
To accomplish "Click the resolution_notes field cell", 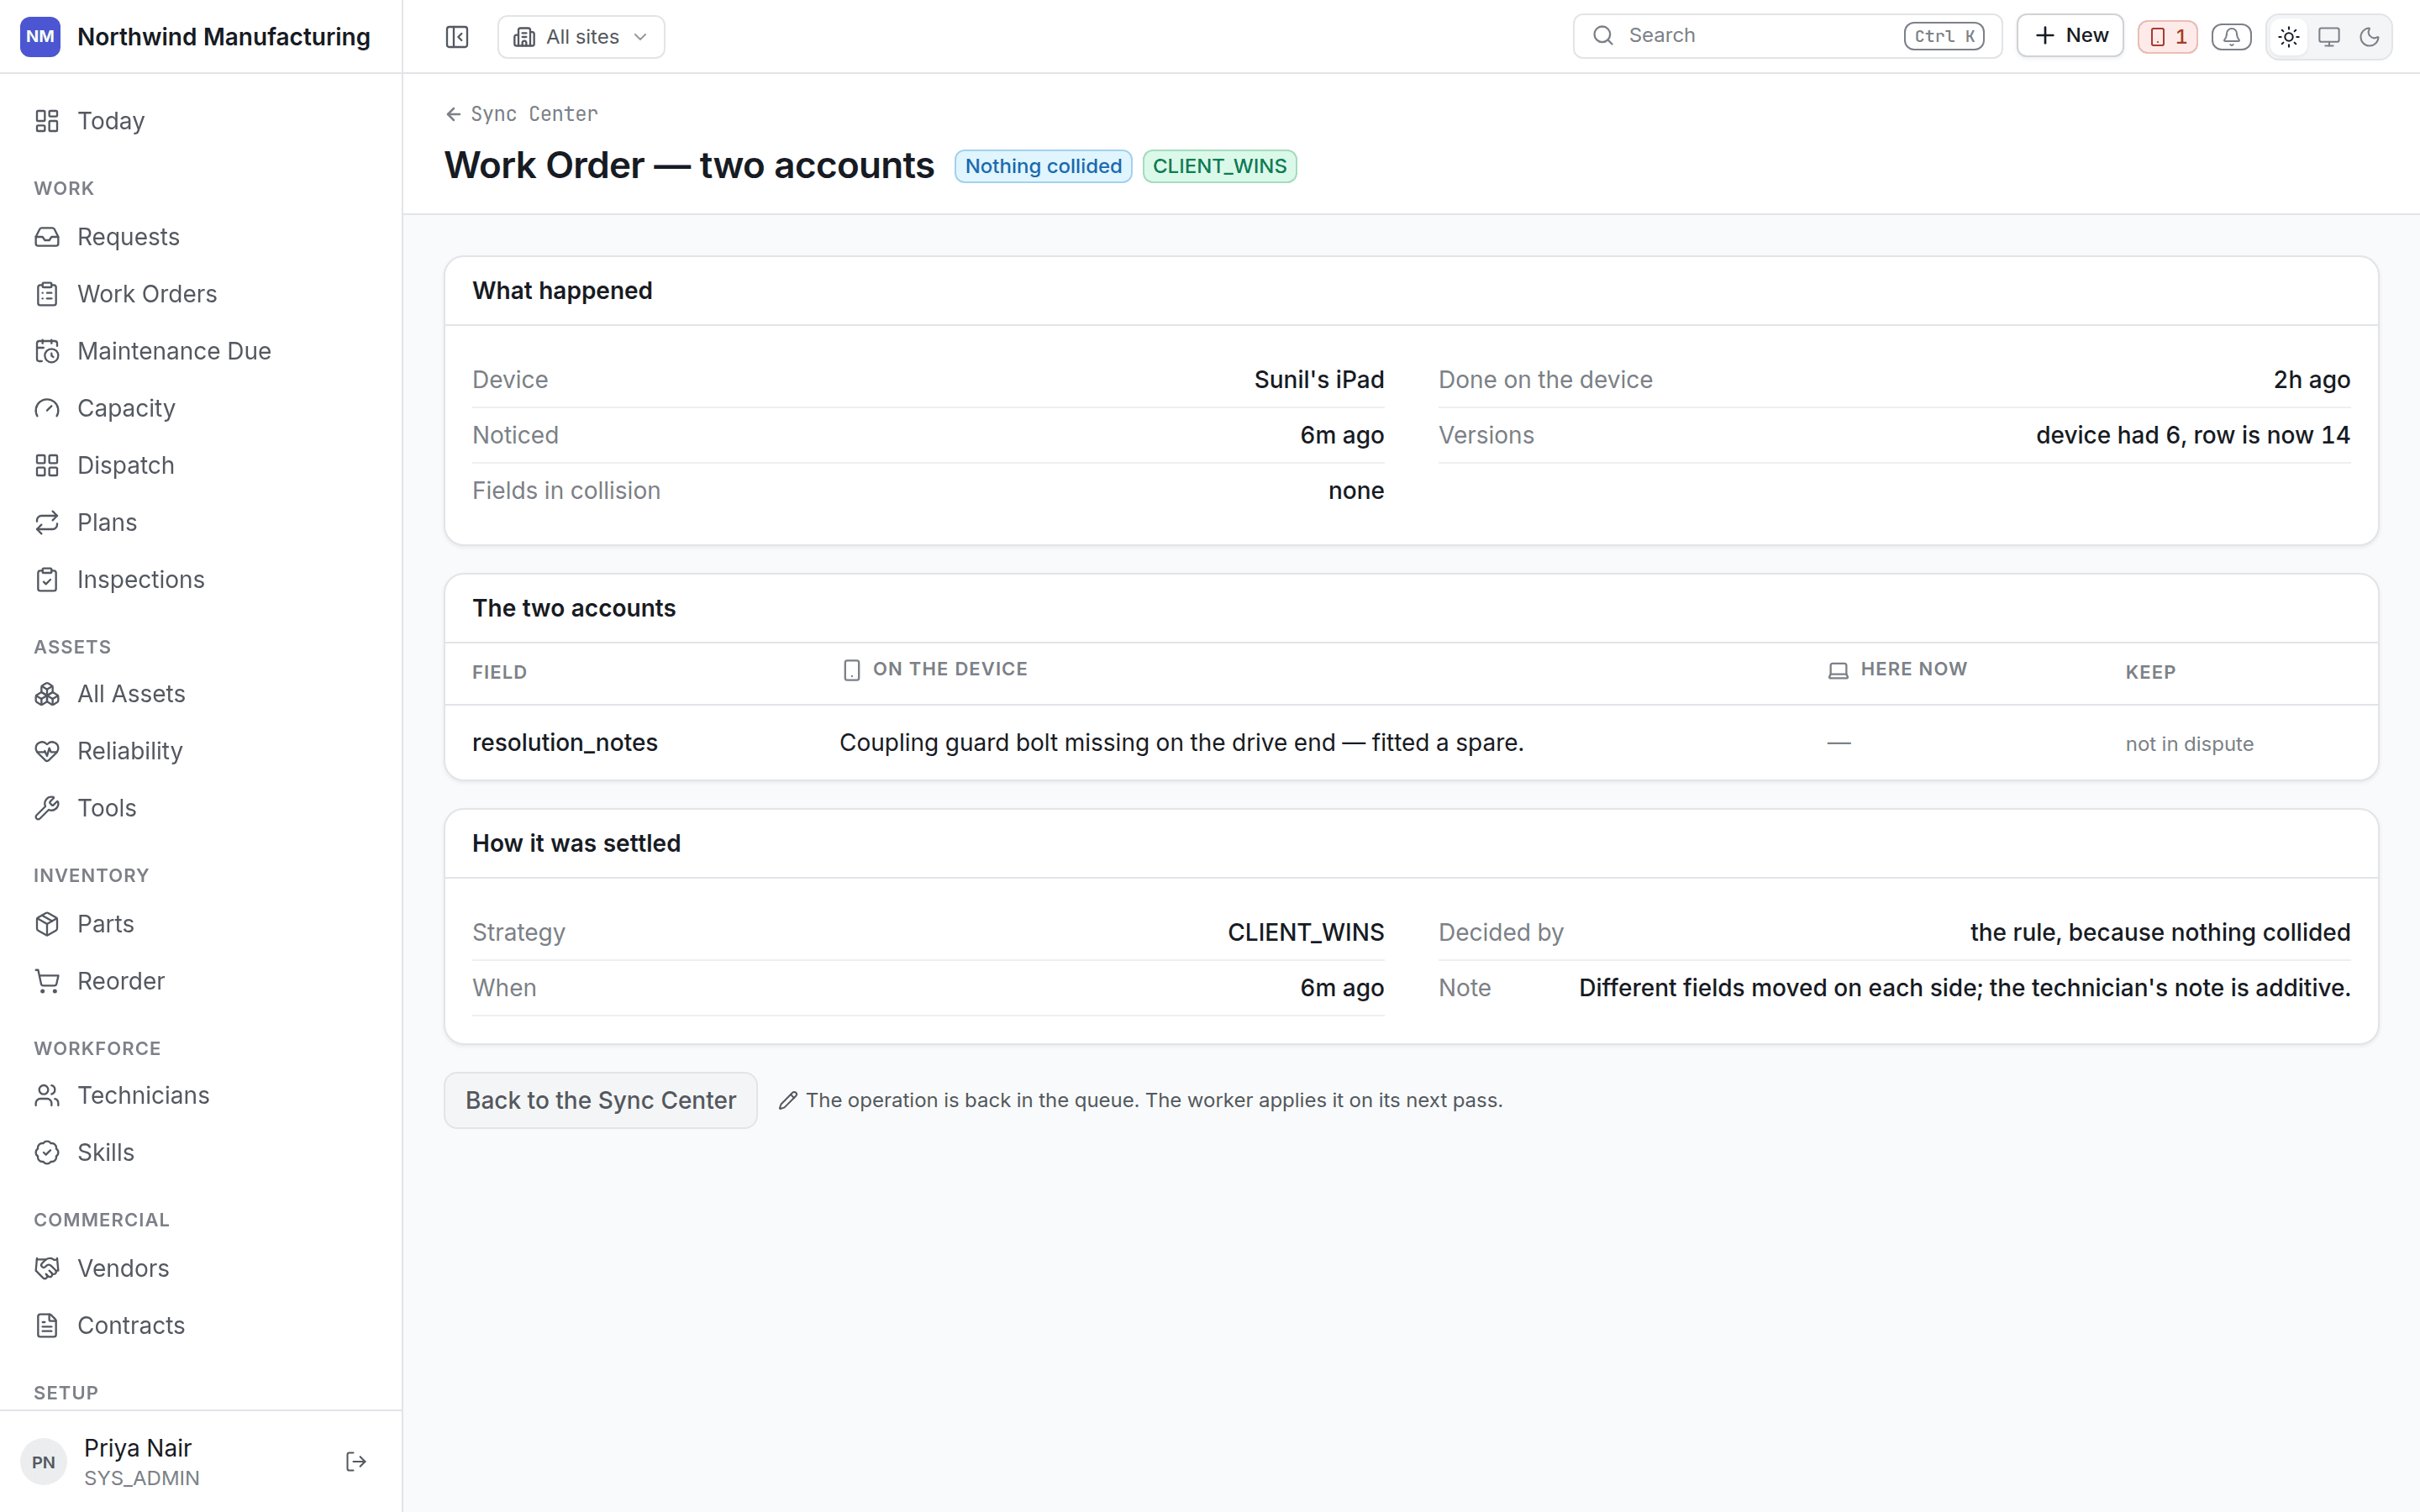I will (565, 743).
